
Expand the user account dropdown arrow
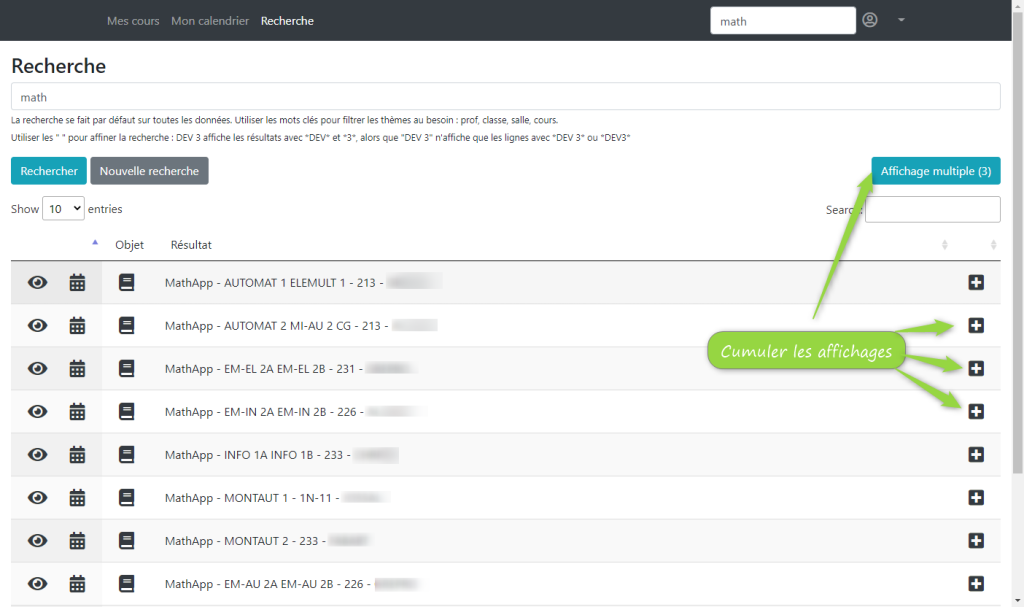pyautogui.click(x=901, y=20)
